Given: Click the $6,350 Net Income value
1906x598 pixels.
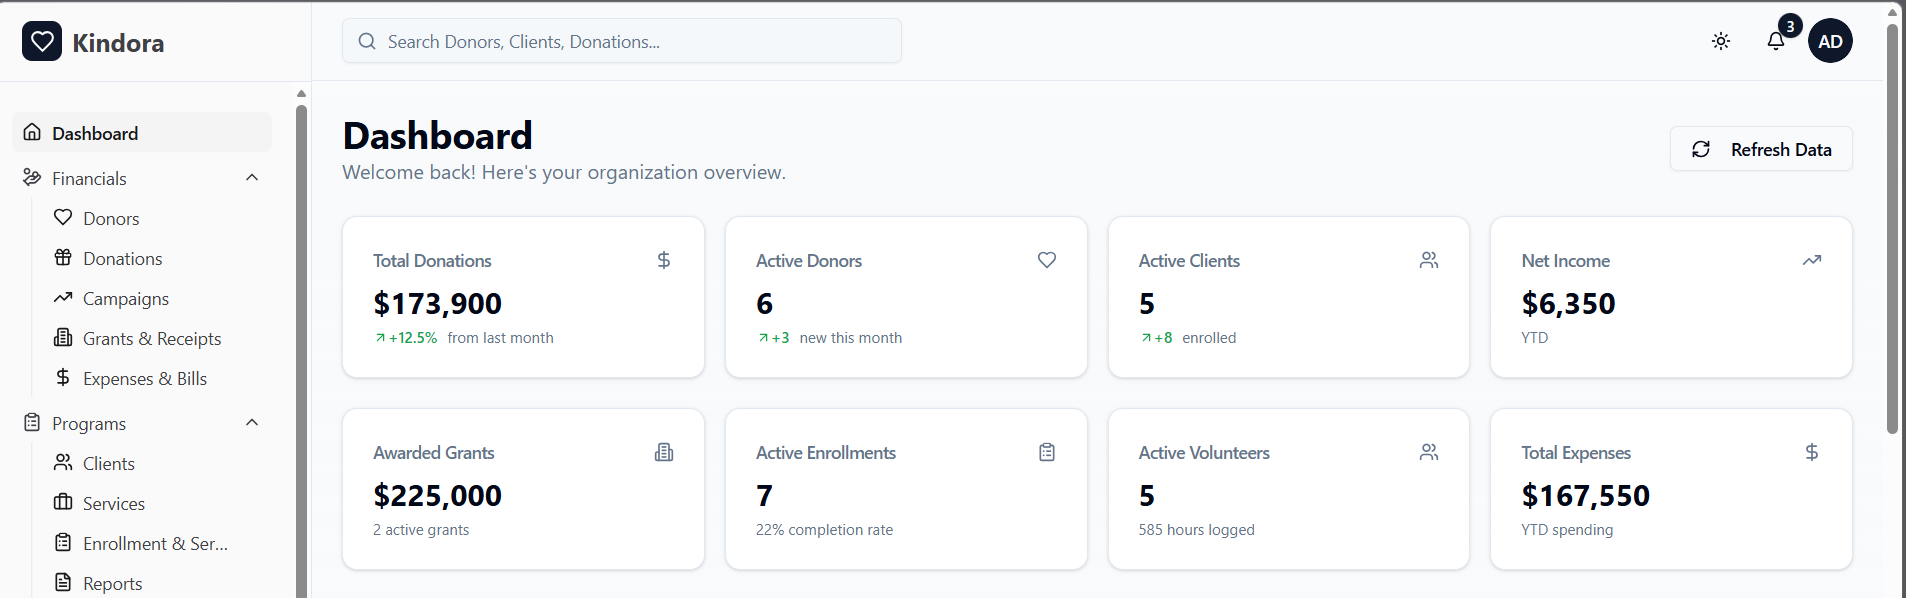Looking at the screenshot, I should coord(1568,303).
